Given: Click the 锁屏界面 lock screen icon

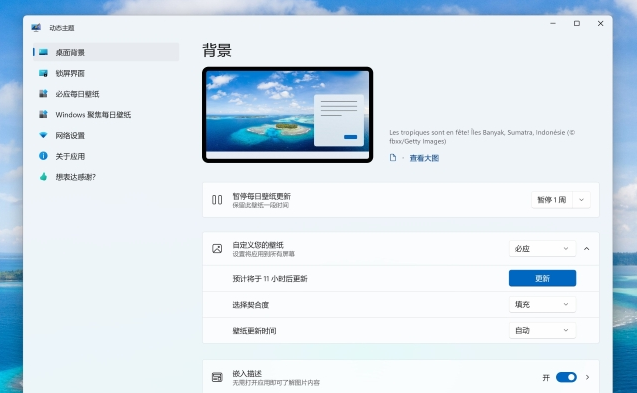Looking at the screenshot, I should (x=43, y=73).
